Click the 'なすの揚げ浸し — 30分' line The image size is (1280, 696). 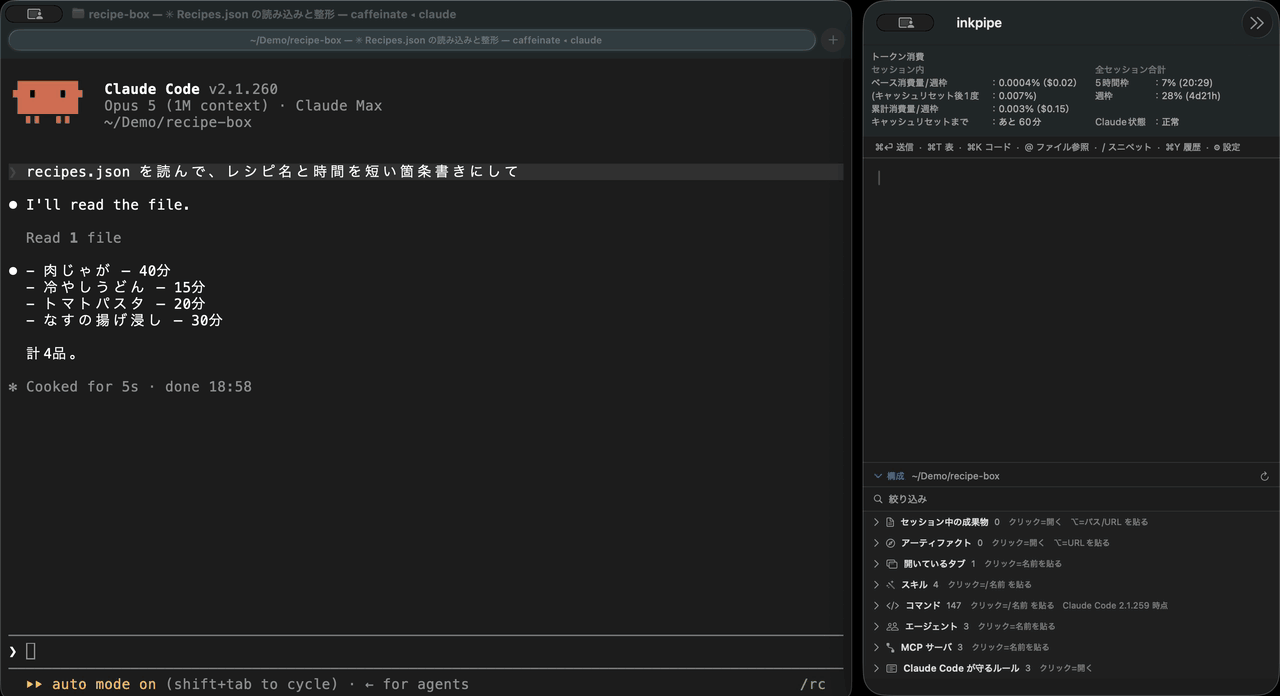point(124,321)
